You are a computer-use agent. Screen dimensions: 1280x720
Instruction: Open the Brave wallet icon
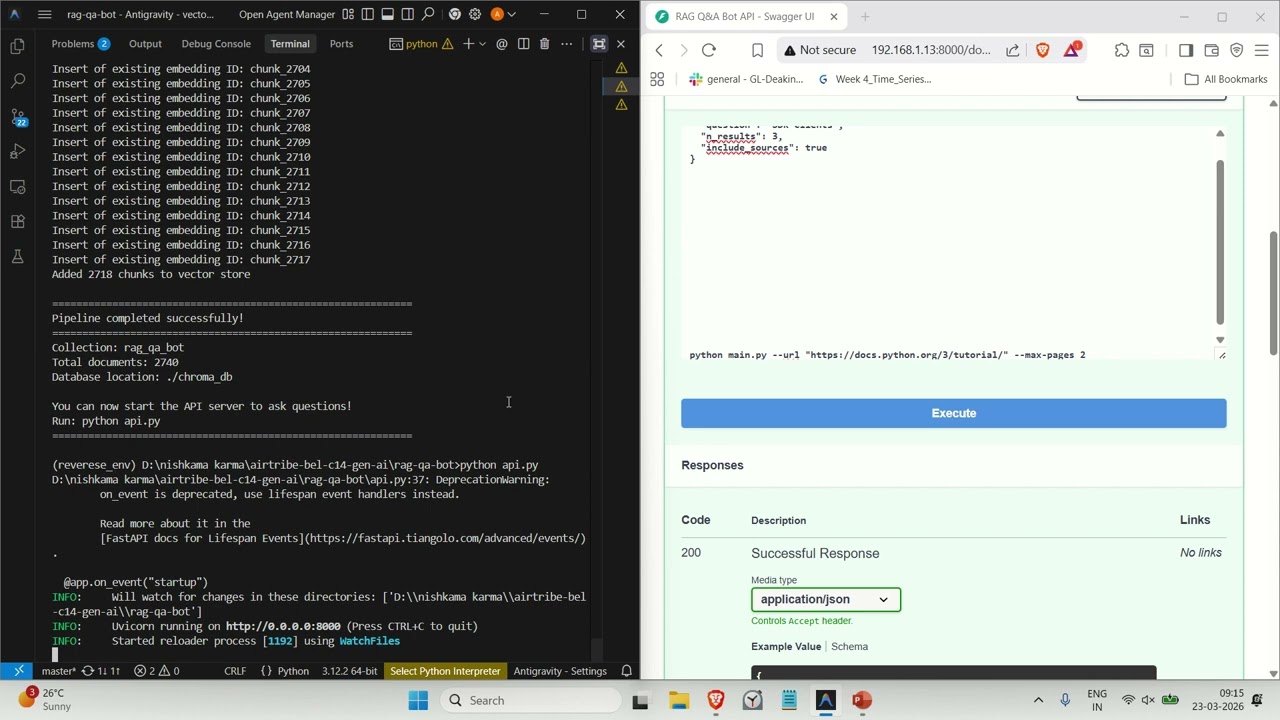pyautogui.click(x=1211, y=50)
